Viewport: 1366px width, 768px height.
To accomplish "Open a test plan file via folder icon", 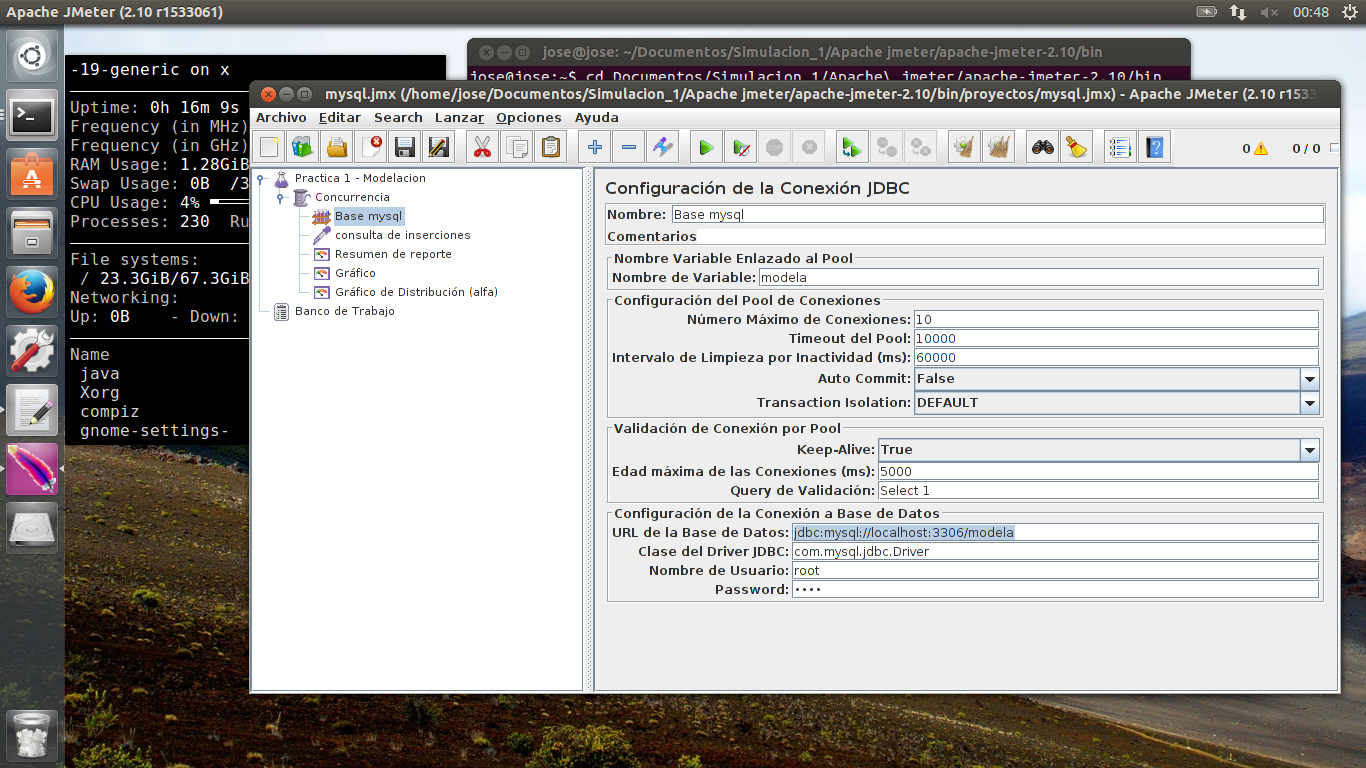I will [337, 147].
